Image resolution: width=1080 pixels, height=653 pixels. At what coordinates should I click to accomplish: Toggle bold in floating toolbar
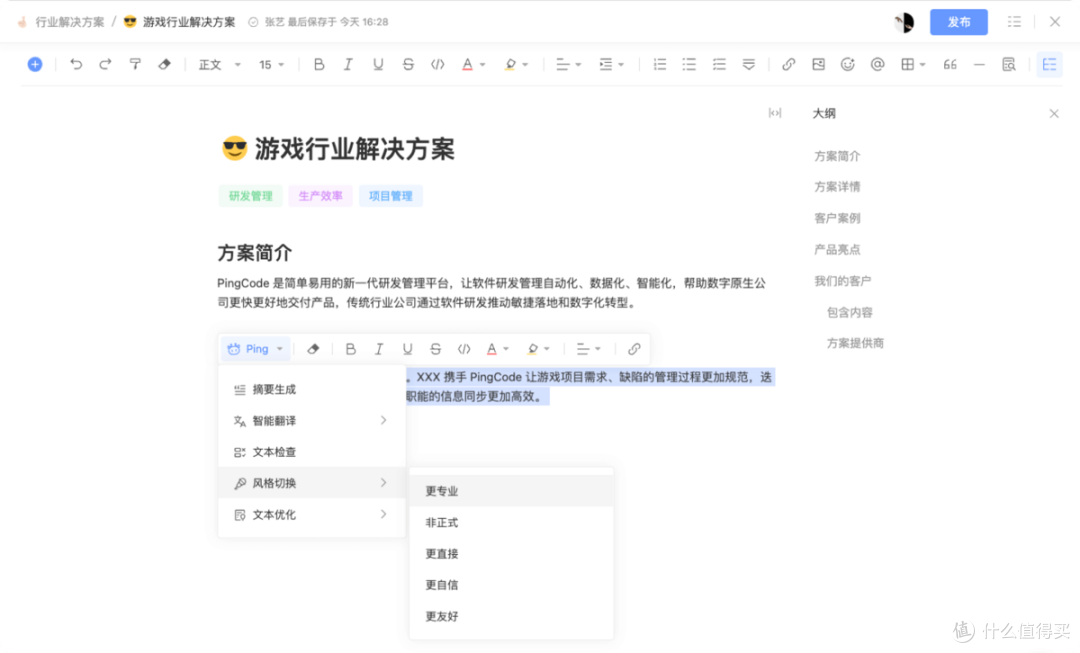351,349
